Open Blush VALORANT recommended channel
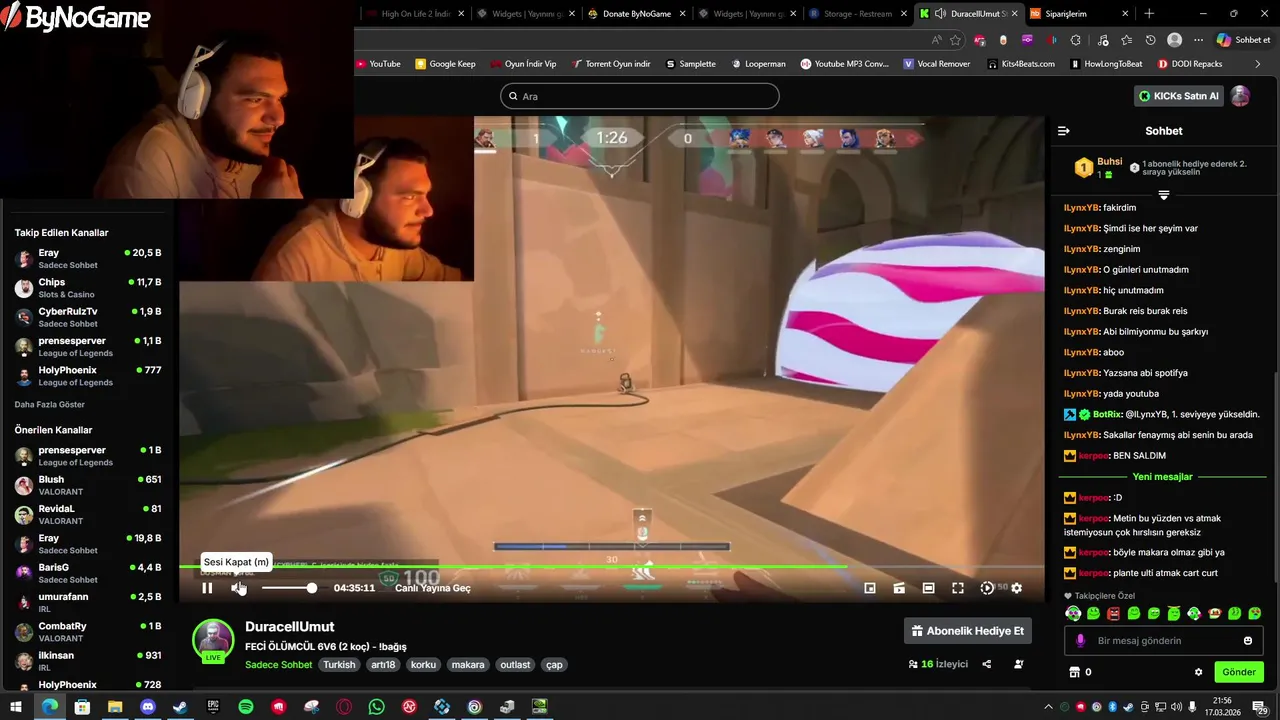This screenshot has height=720, width=1280. coord(88,485)
